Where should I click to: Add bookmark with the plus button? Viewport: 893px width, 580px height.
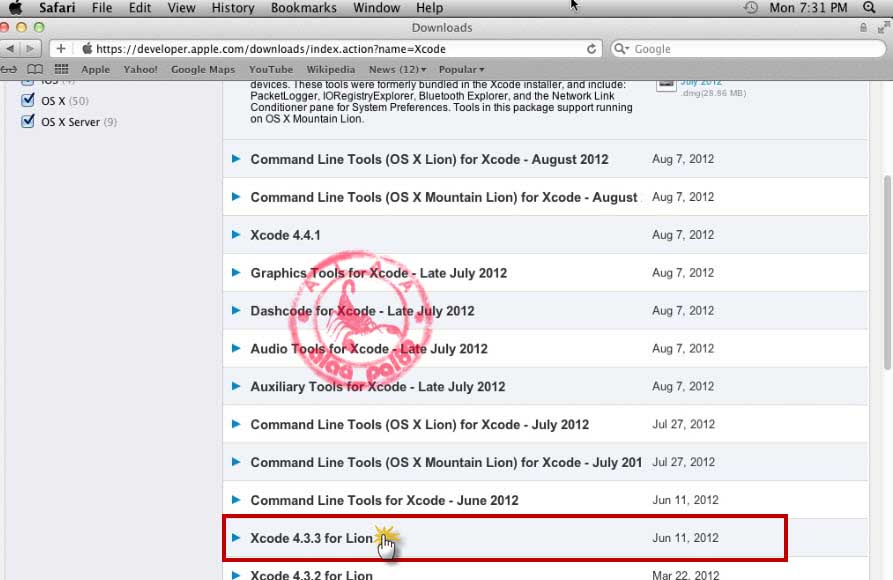point(61,49)
